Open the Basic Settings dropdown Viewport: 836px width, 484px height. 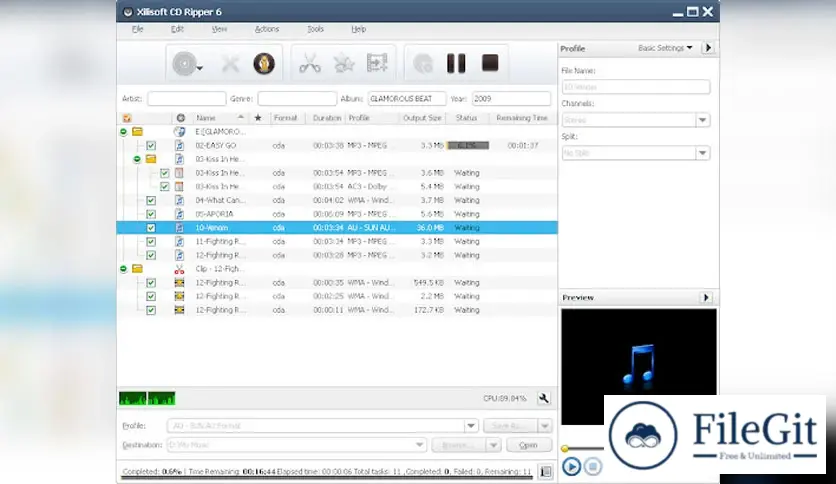pos(665,48)
